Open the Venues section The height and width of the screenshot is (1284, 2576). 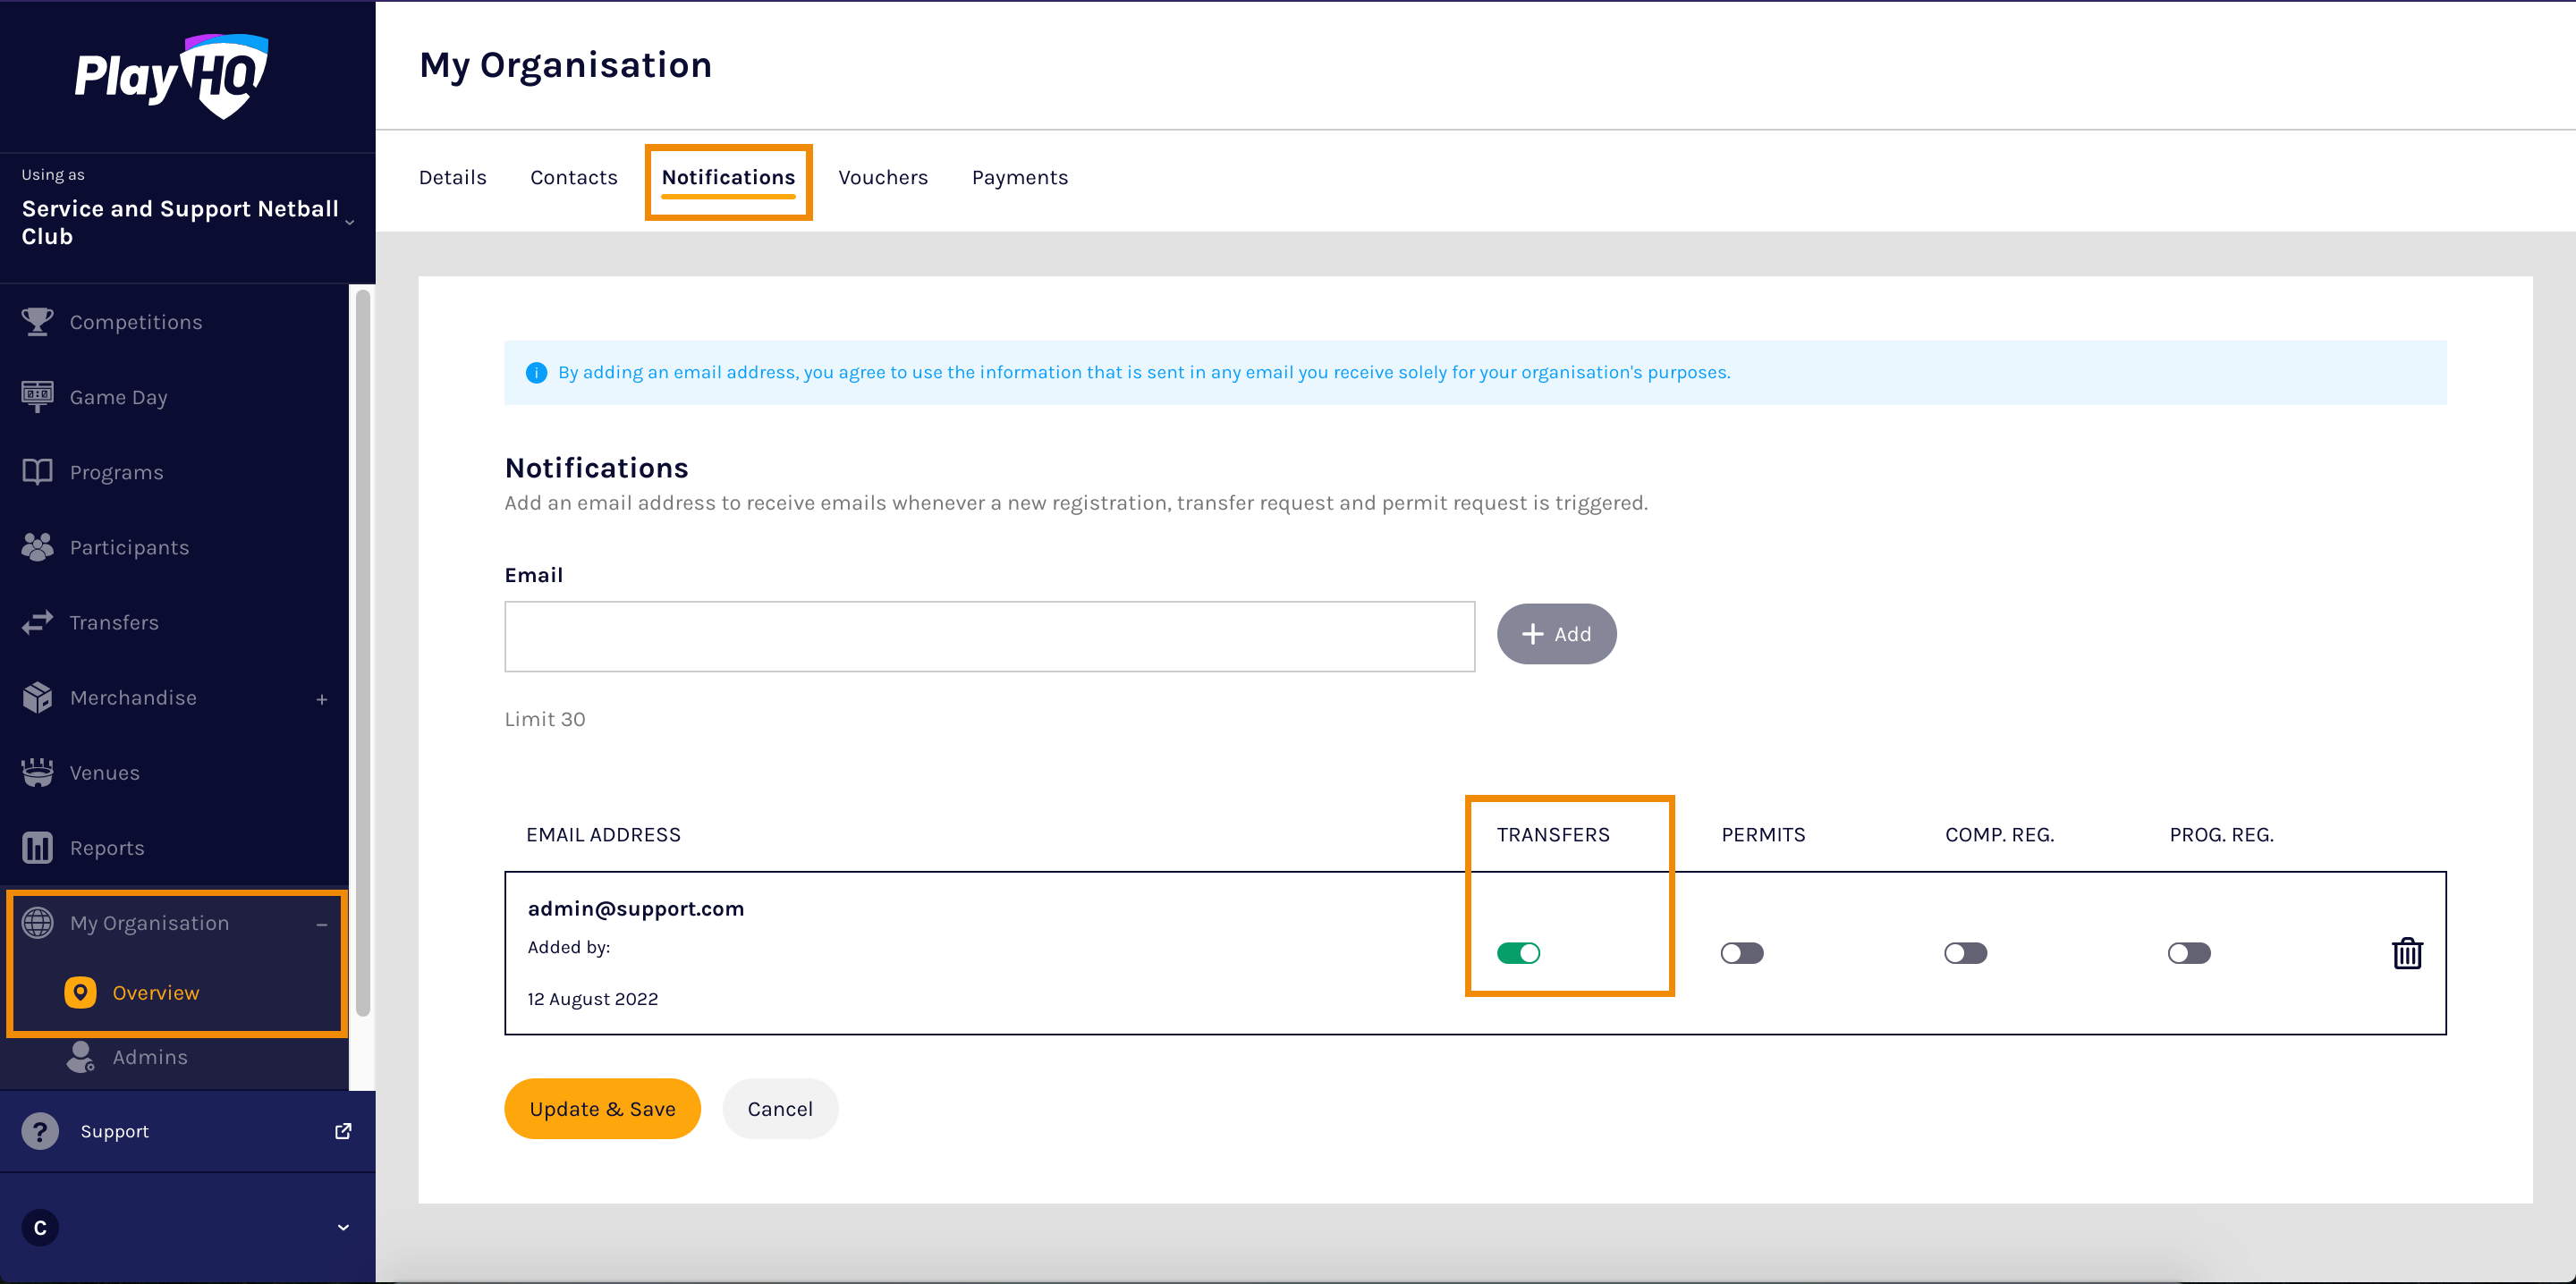point(104,772)
